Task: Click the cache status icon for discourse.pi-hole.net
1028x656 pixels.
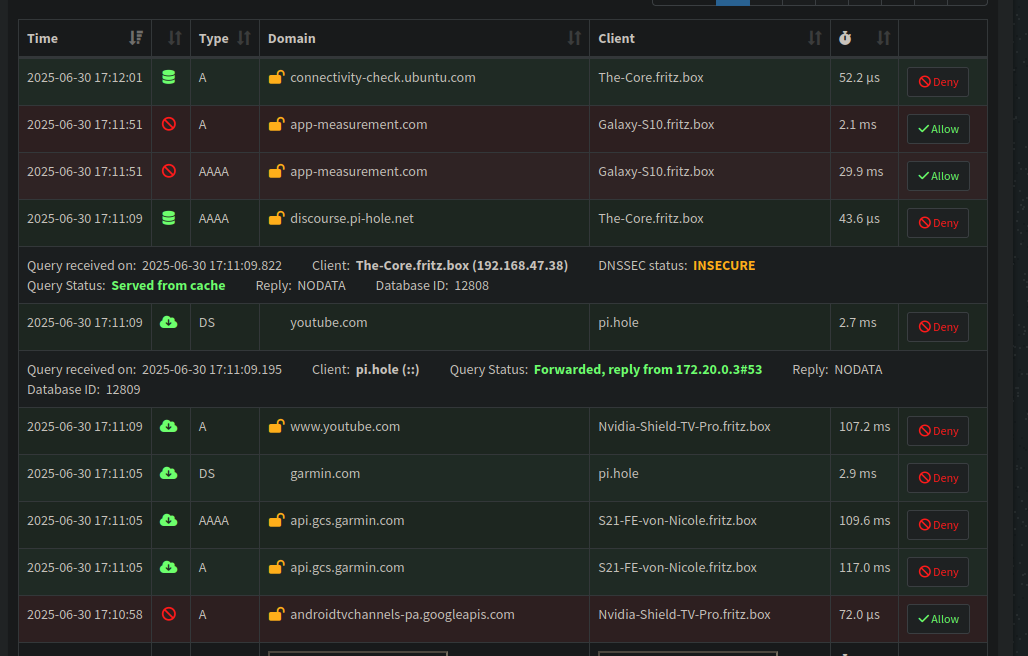Action: (x=168, y=219)
